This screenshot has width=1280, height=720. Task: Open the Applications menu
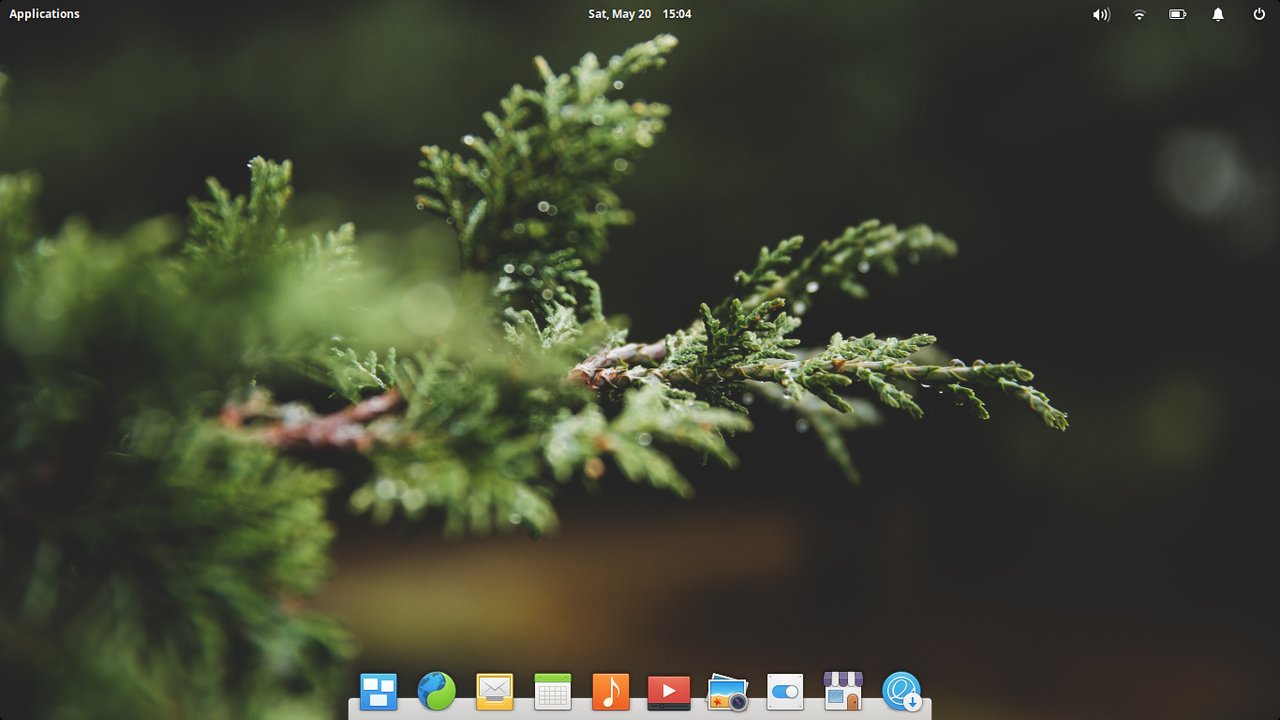click(44, 14)
